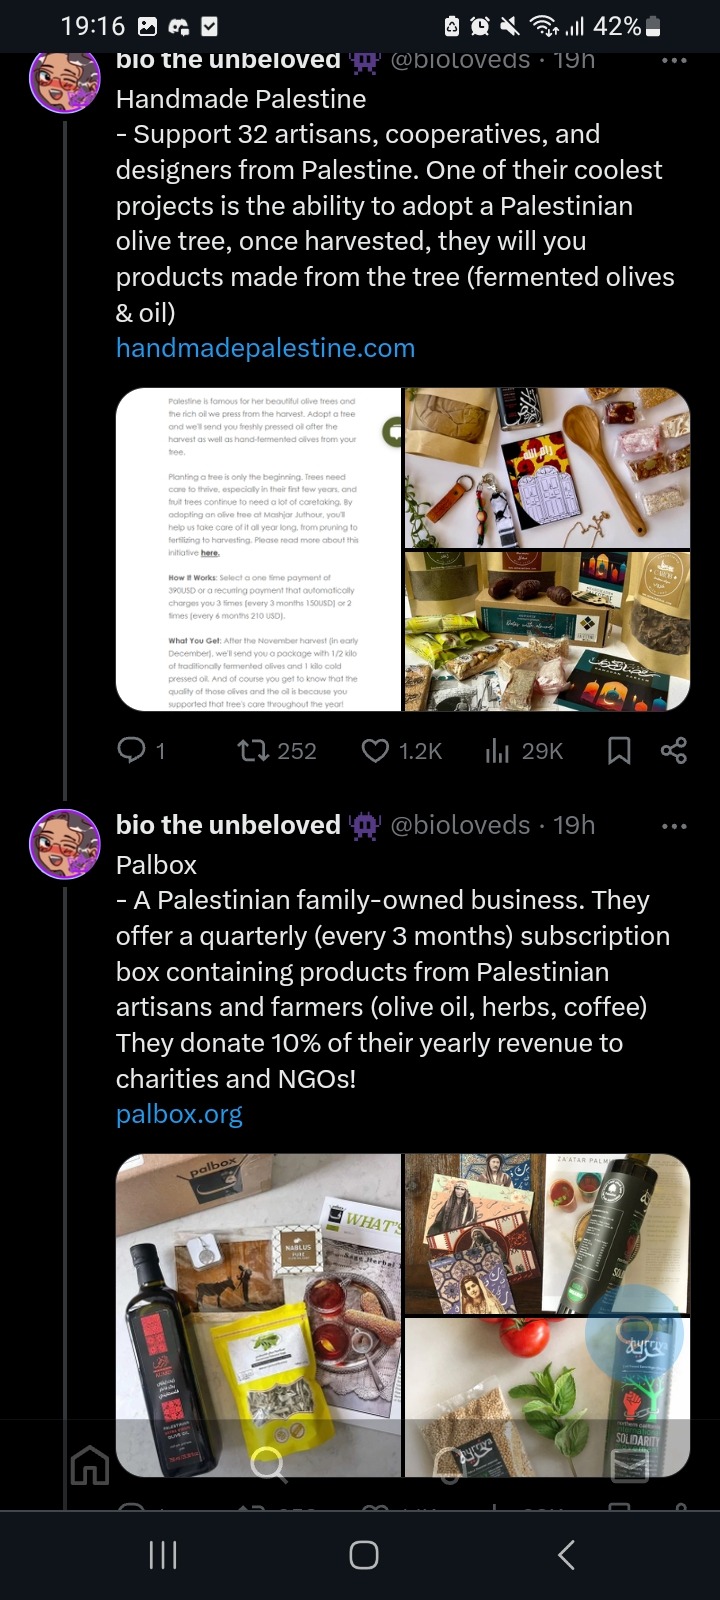
Task: Expand more options on Handmade Palestine tweet
Action: pos(674,61)
